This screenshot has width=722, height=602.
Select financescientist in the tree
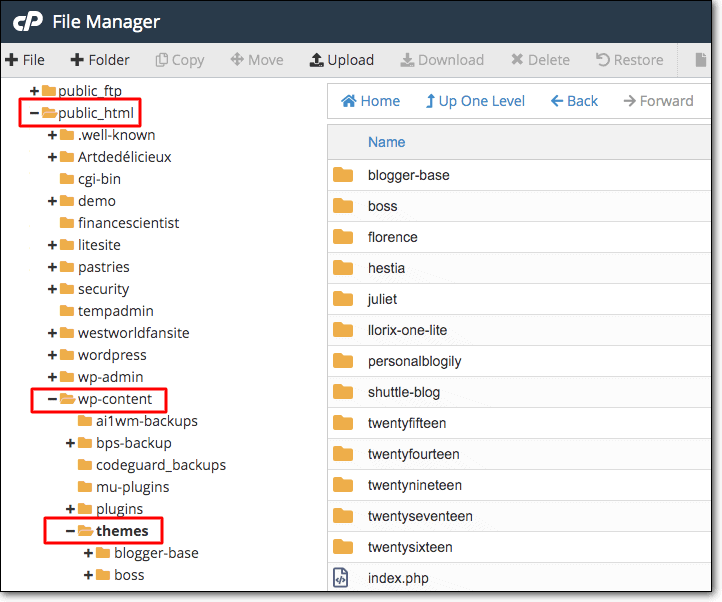pos(128,223)
